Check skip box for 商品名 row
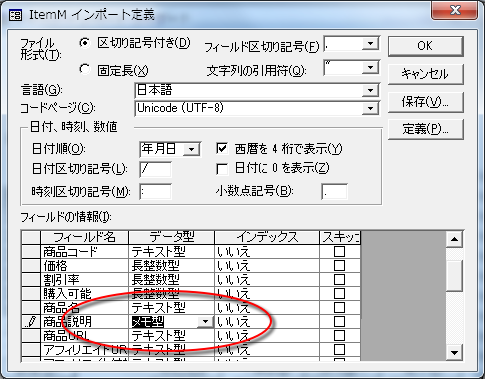This screenshot has width=485, height=379. [x=339, y=307]
